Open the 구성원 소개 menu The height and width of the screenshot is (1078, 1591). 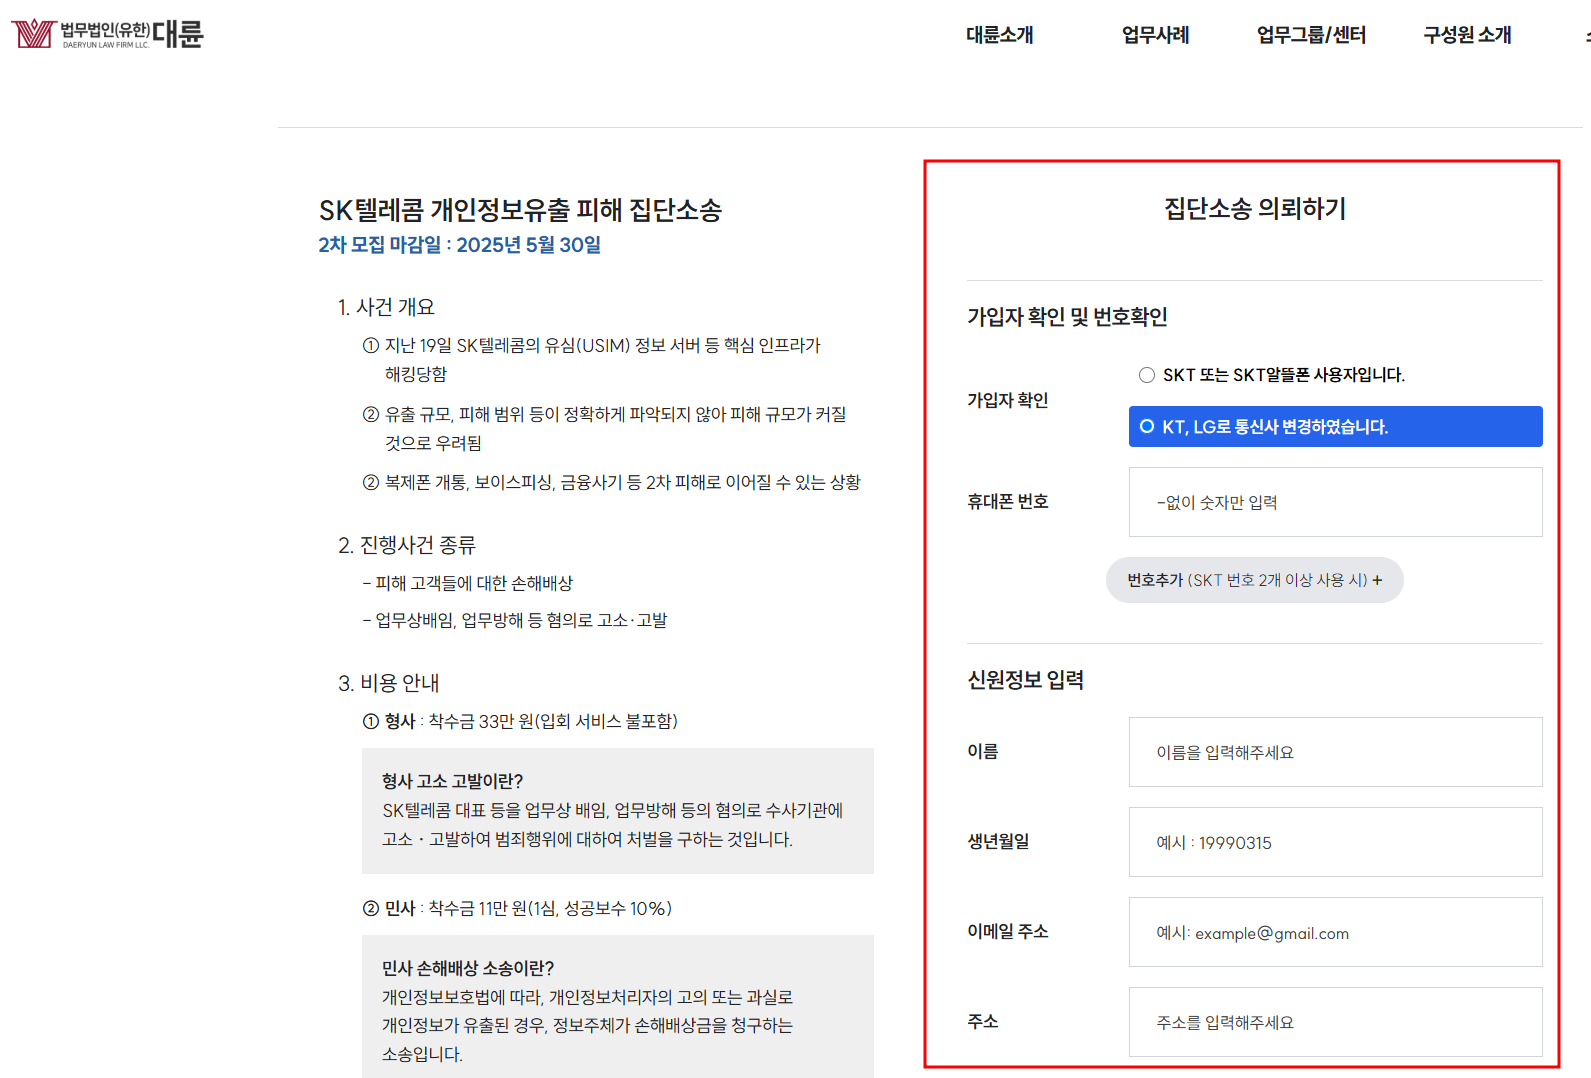tap(1467, 35)
